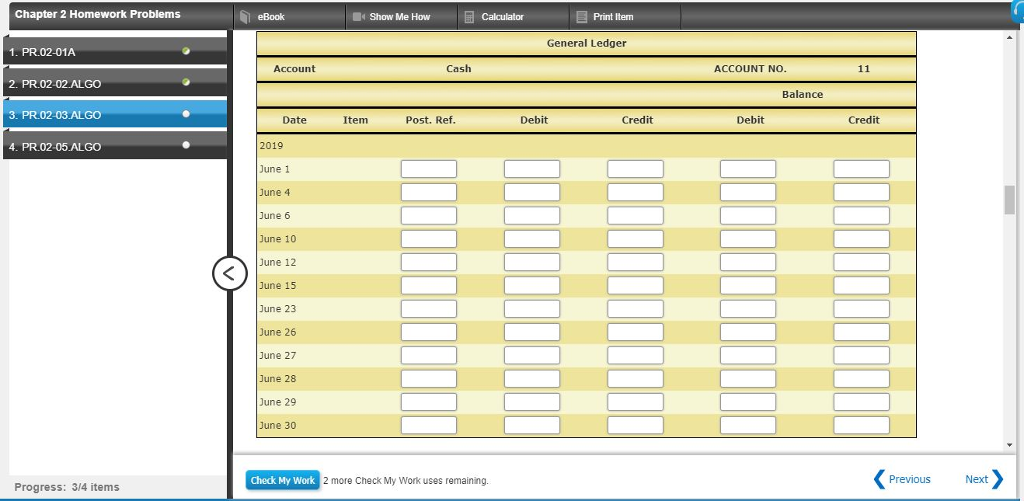The height and width of the screenshot is (501, 1024).
Task: Click June 15 Balance Debit field
Action: click(748, 285)
